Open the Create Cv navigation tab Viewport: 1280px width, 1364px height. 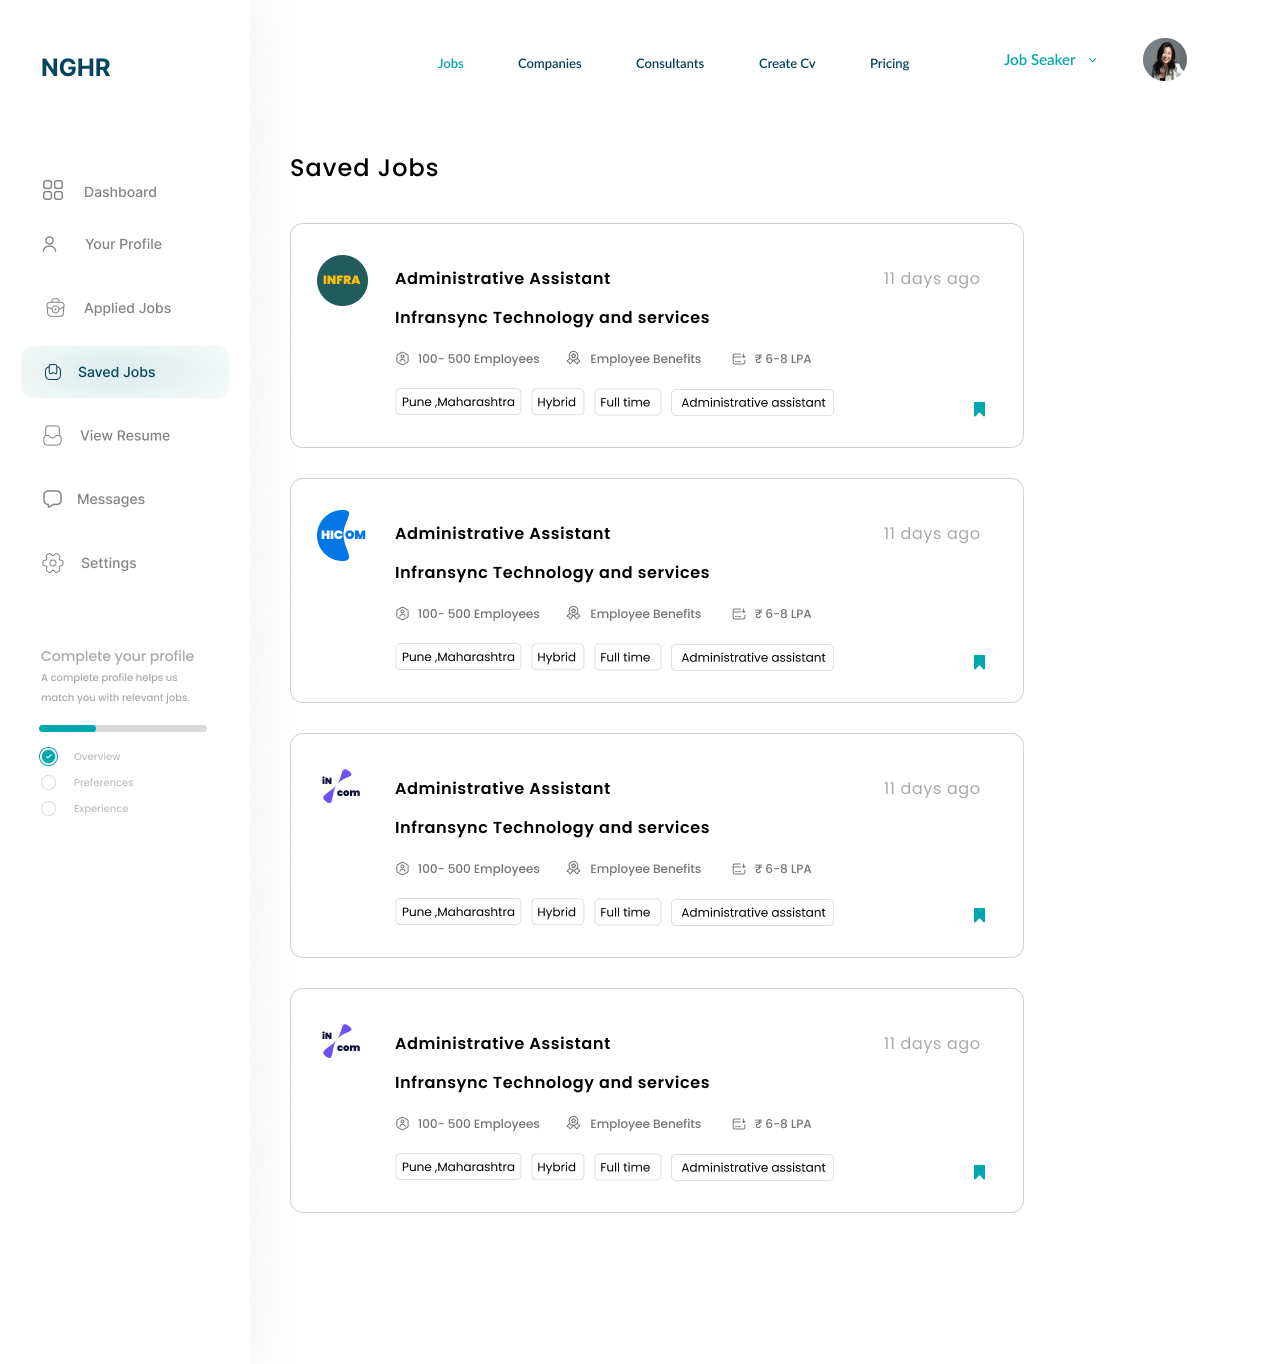pos(787,63)
